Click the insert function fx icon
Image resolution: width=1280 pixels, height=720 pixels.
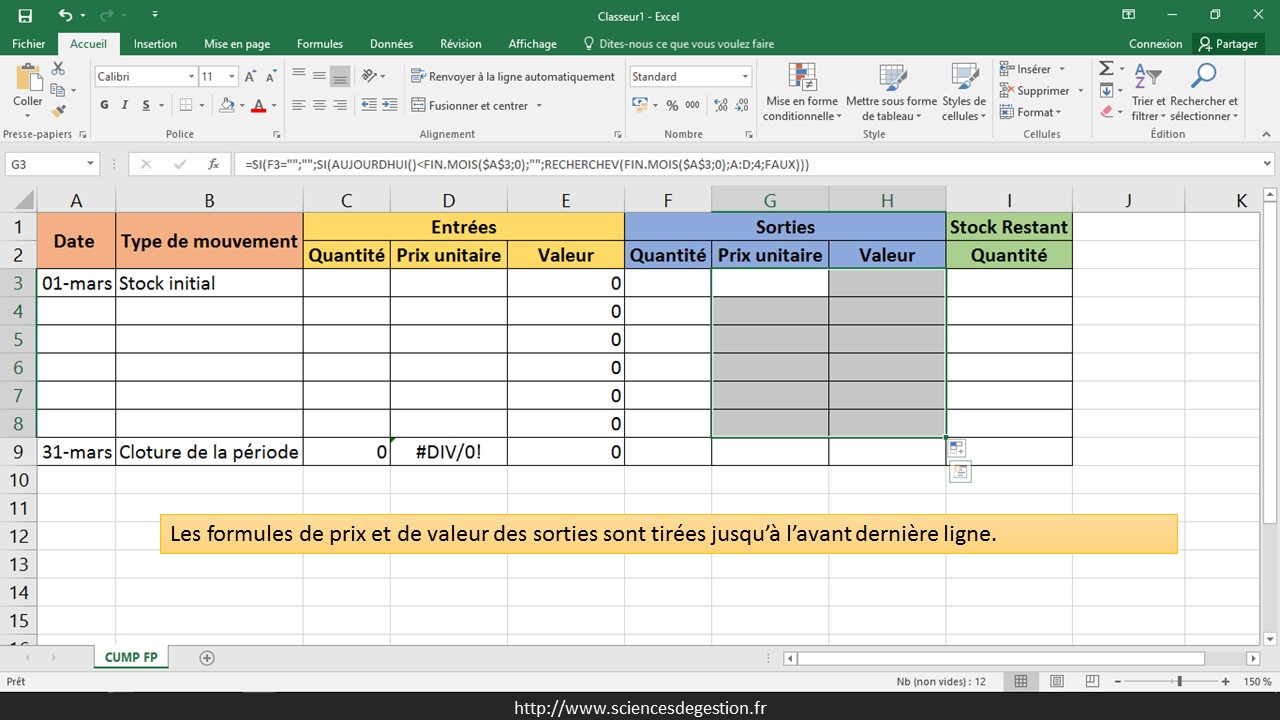click(x=213, y=164)
